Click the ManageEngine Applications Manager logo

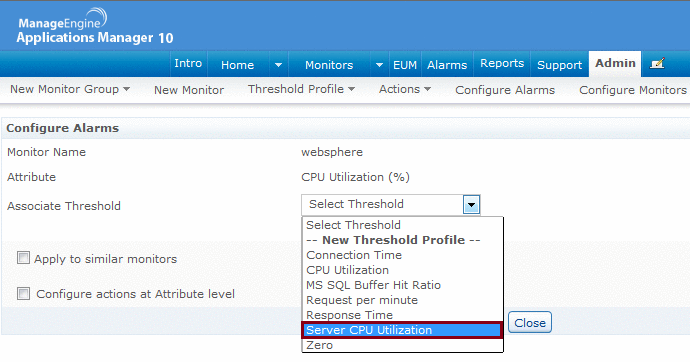(95, 26)
